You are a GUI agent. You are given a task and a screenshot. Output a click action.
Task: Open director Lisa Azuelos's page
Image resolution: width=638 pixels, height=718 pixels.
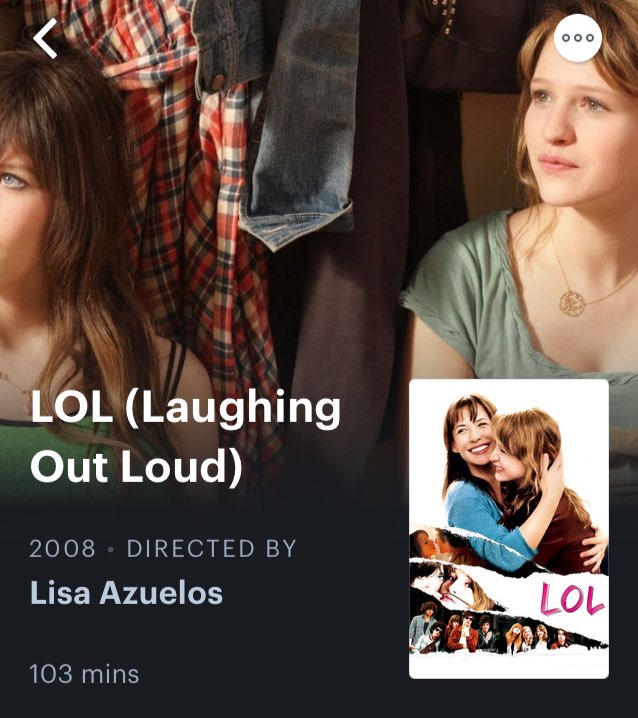(126, 593)
